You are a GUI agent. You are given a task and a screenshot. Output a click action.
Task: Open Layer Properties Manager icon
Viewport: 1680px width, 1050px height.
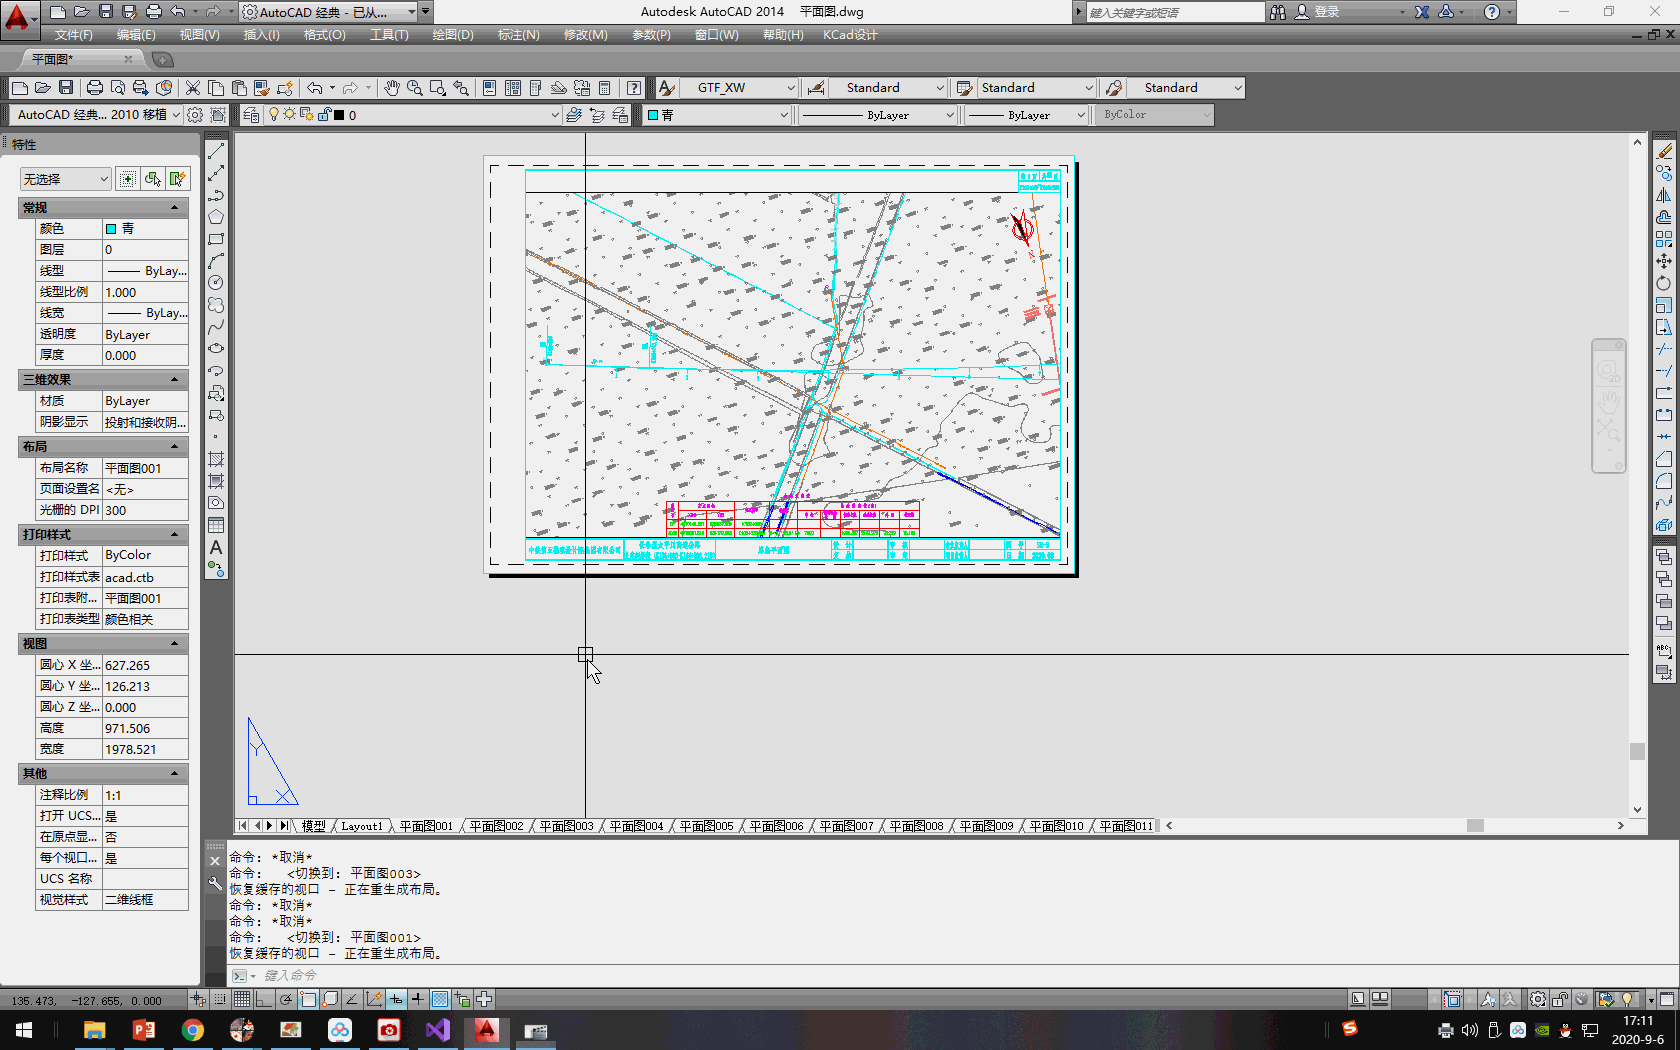click(x=251, y=115)
